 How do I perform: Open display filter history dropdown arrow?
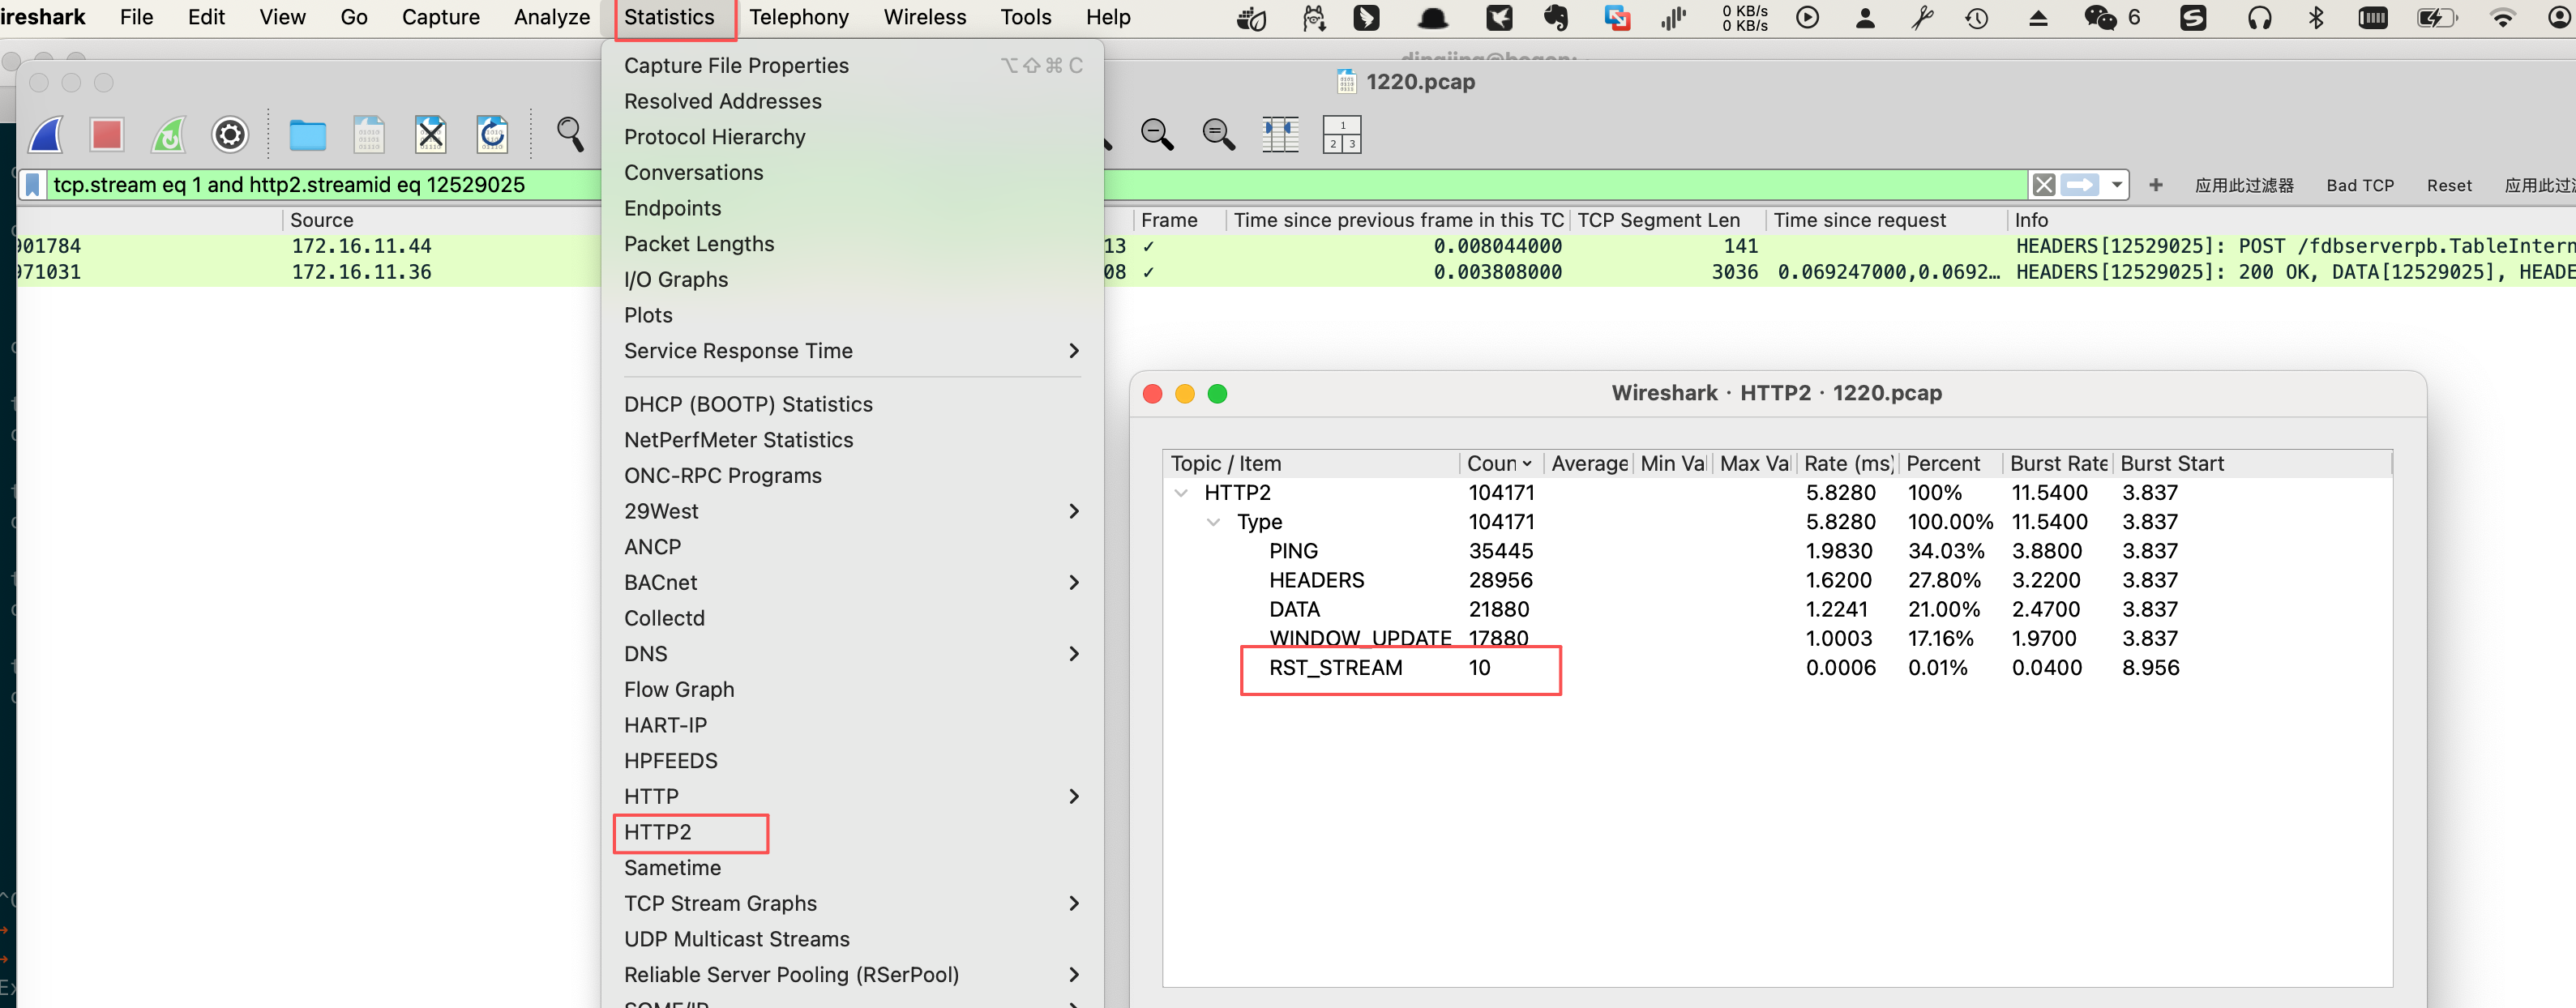(2116, 185)
